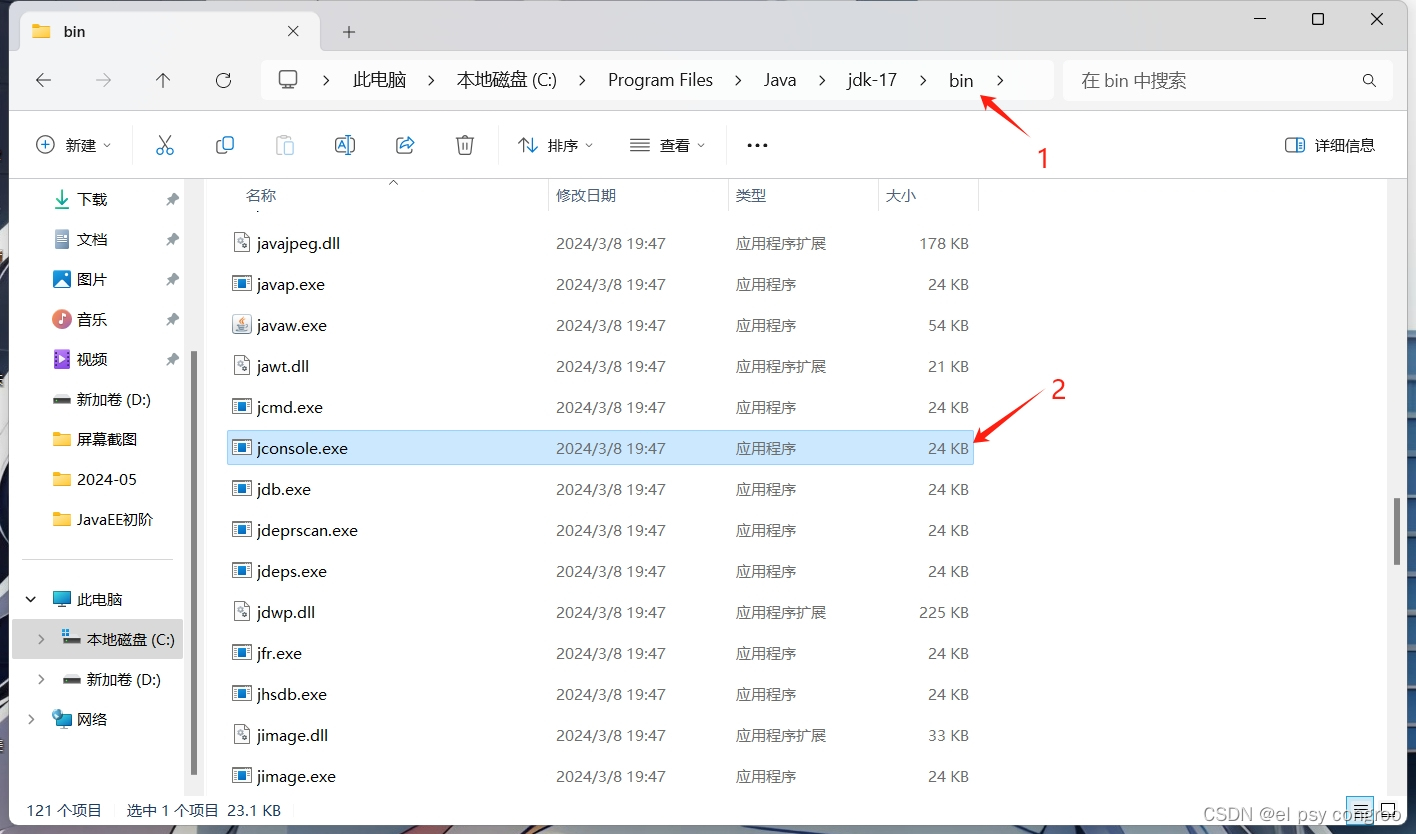Navigate to Program Files breadcrumb
Image resolution: width=1416 pixels, height=834 pixels.
coord(661,81)
